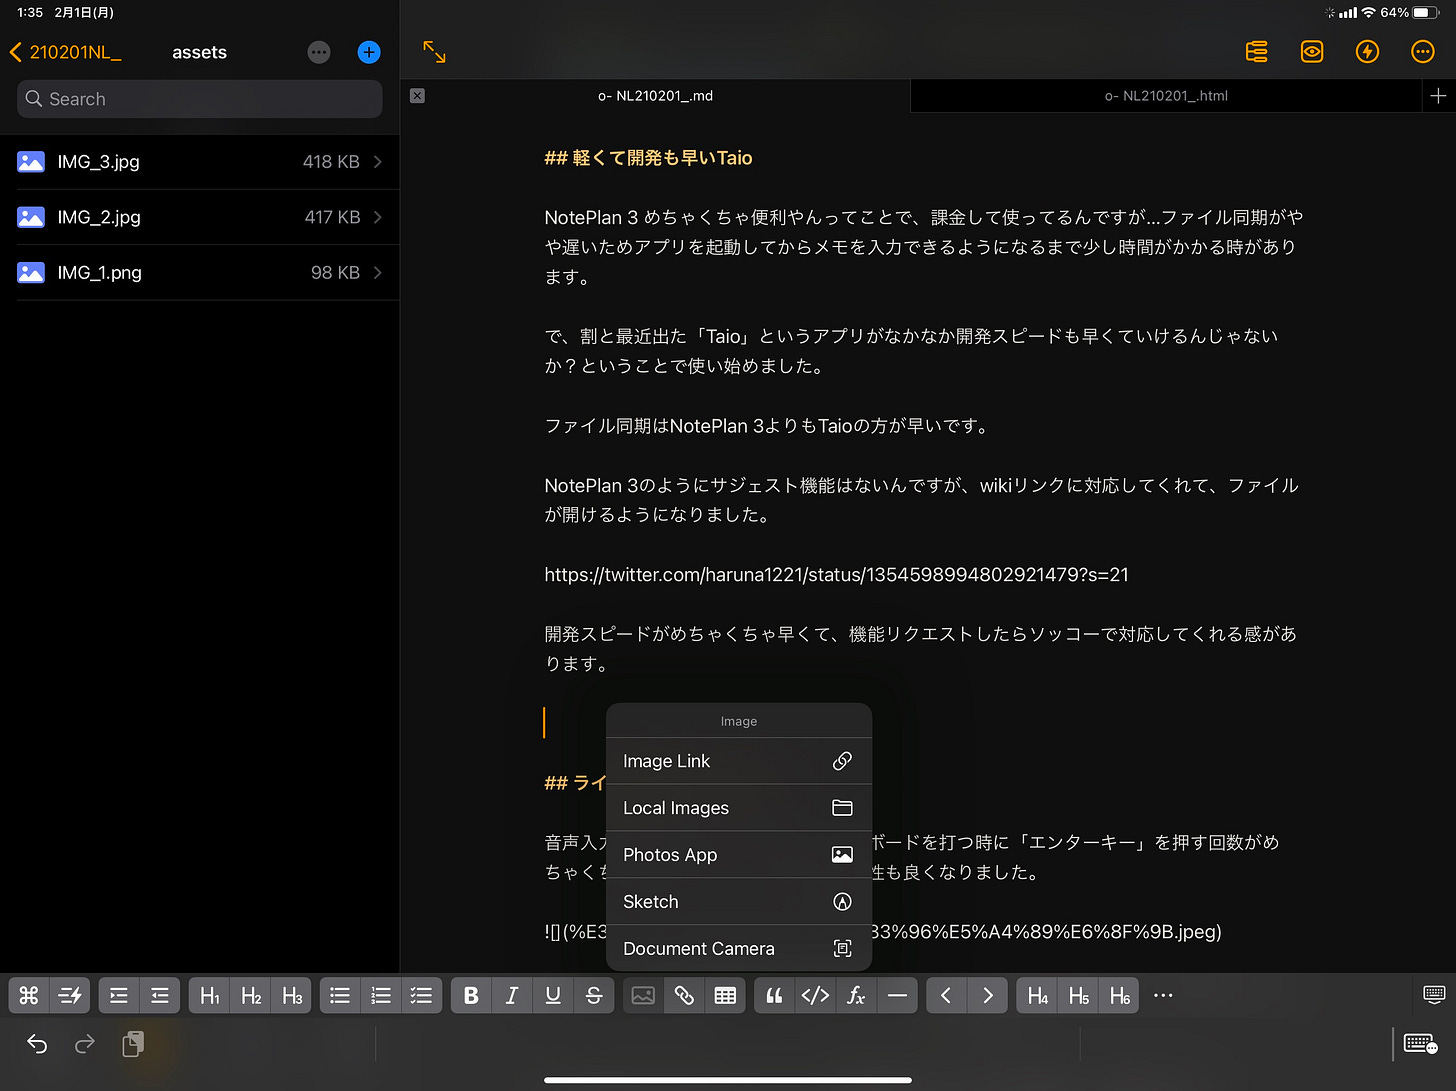Insert a link with chain icon
Screen dimensions: 1456x1091
click(684, 995)
